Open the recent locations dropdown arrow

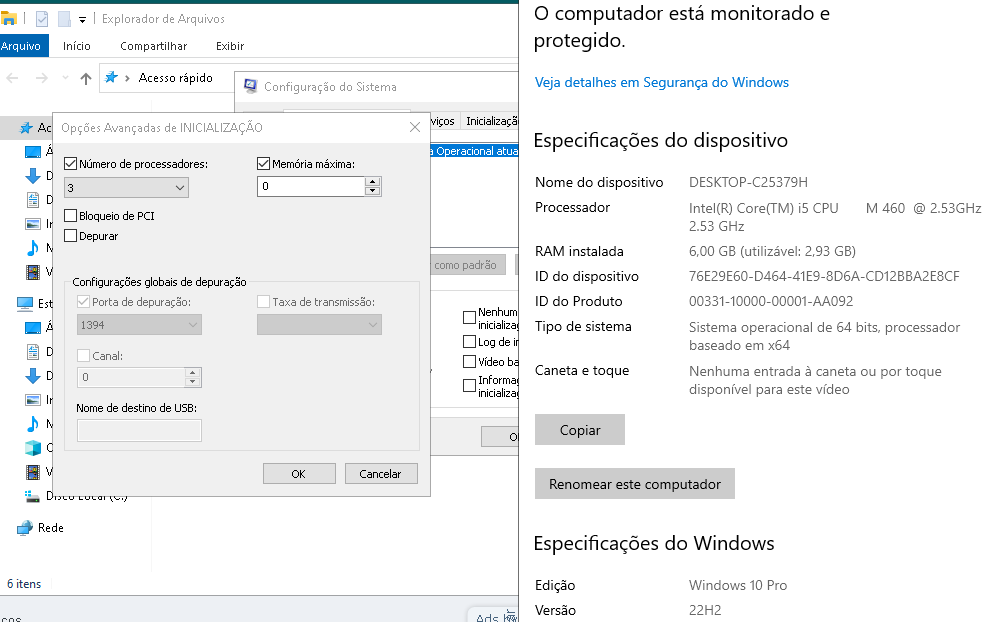(x=65, y=78)
